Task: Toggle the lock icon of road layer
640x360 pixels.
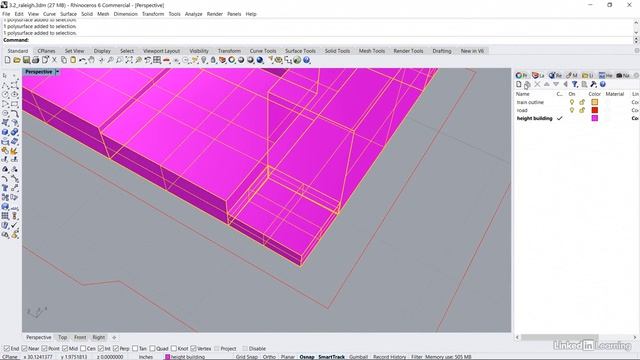Action: 582,110
